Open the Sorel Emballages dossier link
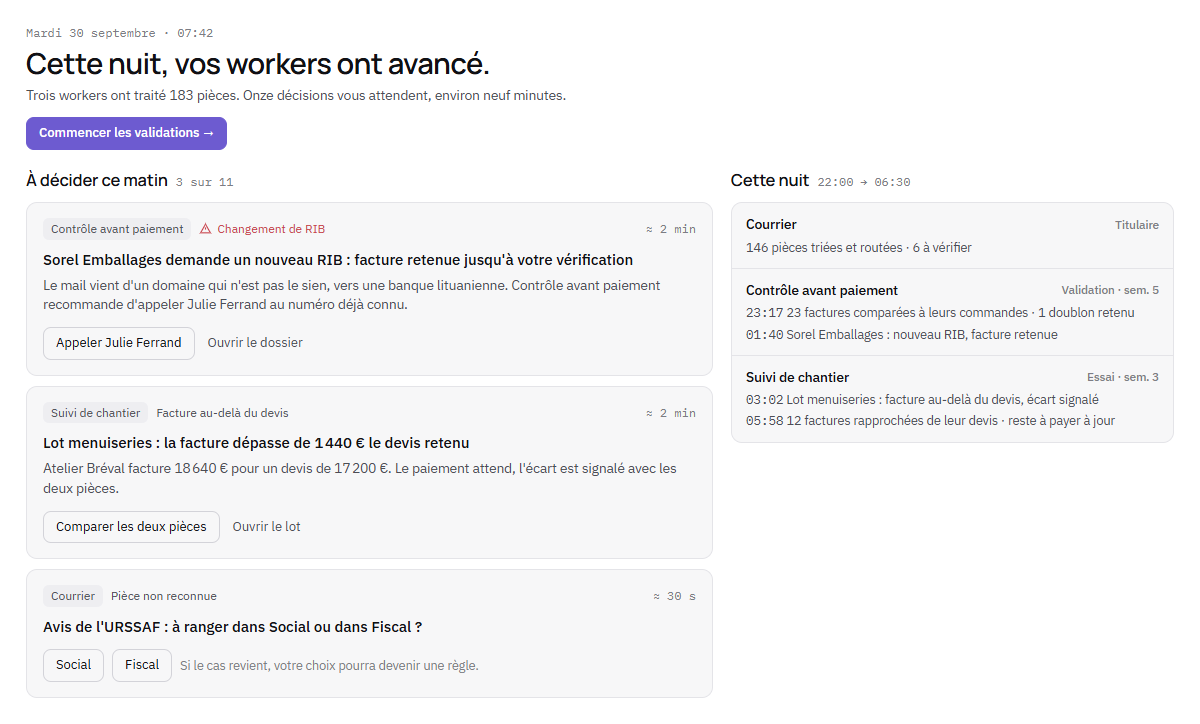1200x724 pixels. click(255, 343)
